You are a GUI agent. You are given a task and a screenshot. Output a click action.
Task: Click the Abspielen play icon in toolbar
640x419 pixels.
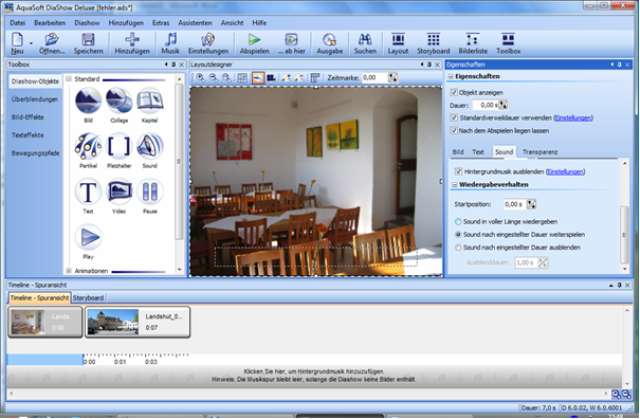(254, 41)
